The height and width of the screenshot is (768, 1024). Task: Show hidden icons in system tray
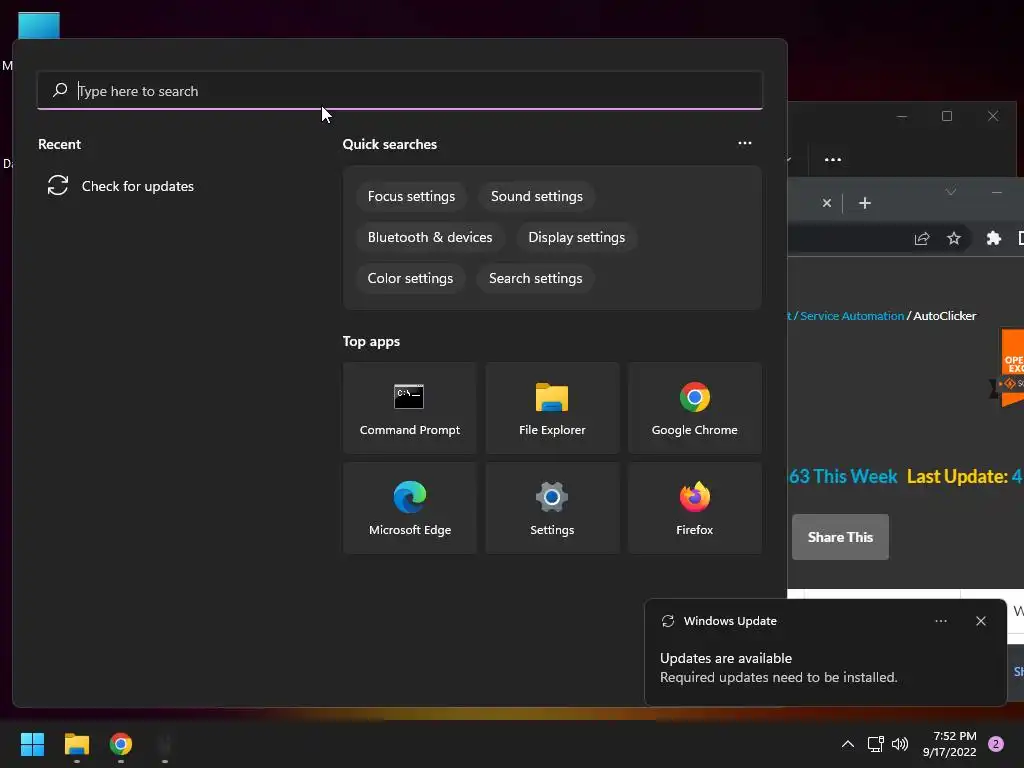[x=847, y=744]
